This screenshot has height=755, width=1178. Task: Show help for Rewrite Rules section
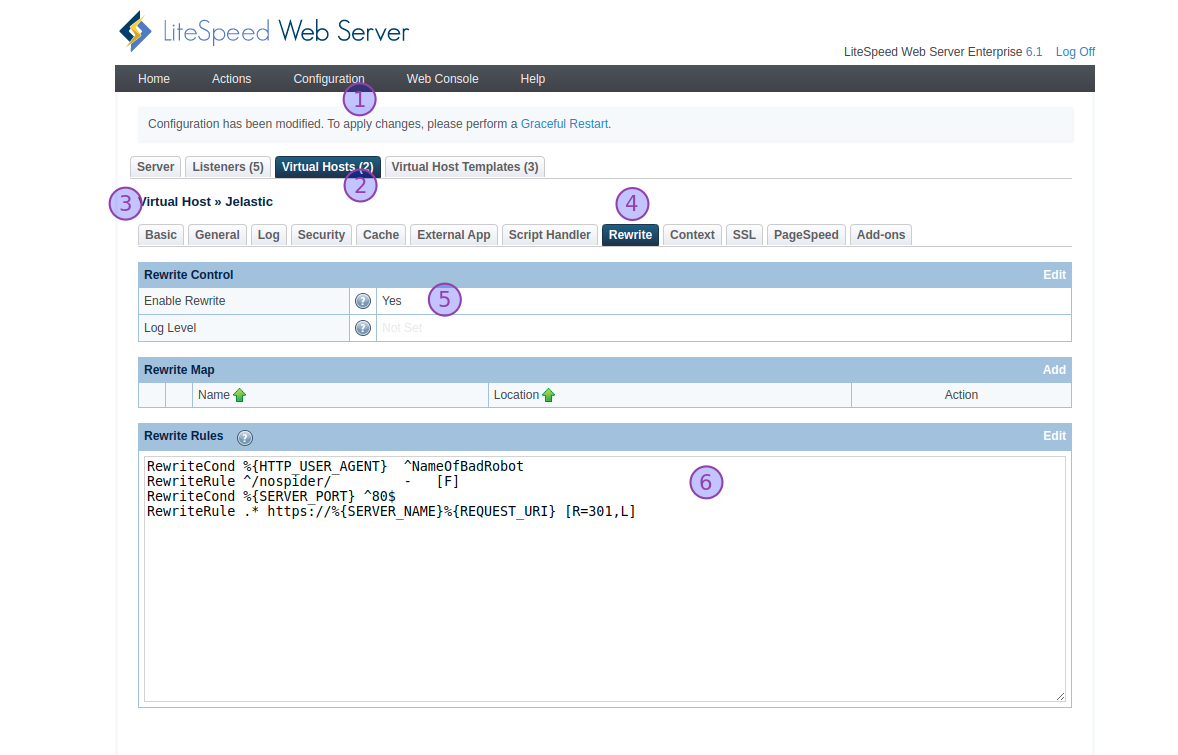245,437
